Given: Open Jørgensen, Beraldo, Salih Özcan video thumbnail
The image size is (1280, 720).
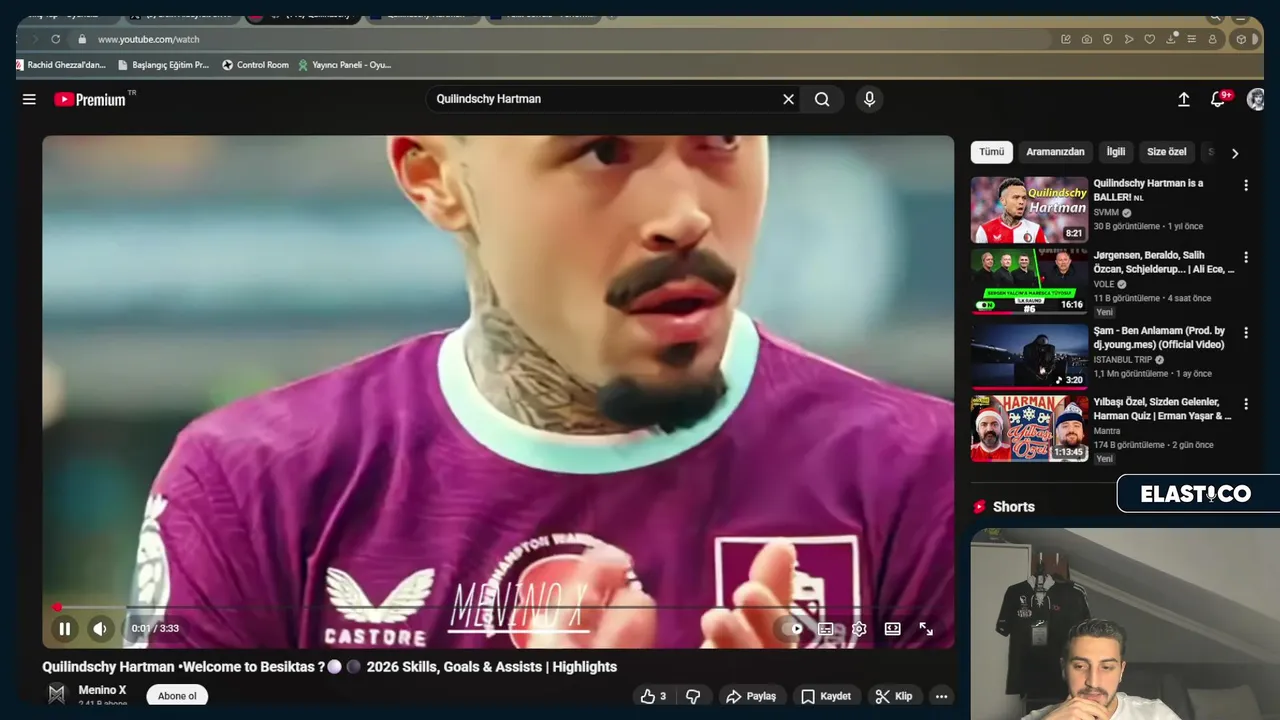Looking at the screenshot, I should pos(1029,282).
